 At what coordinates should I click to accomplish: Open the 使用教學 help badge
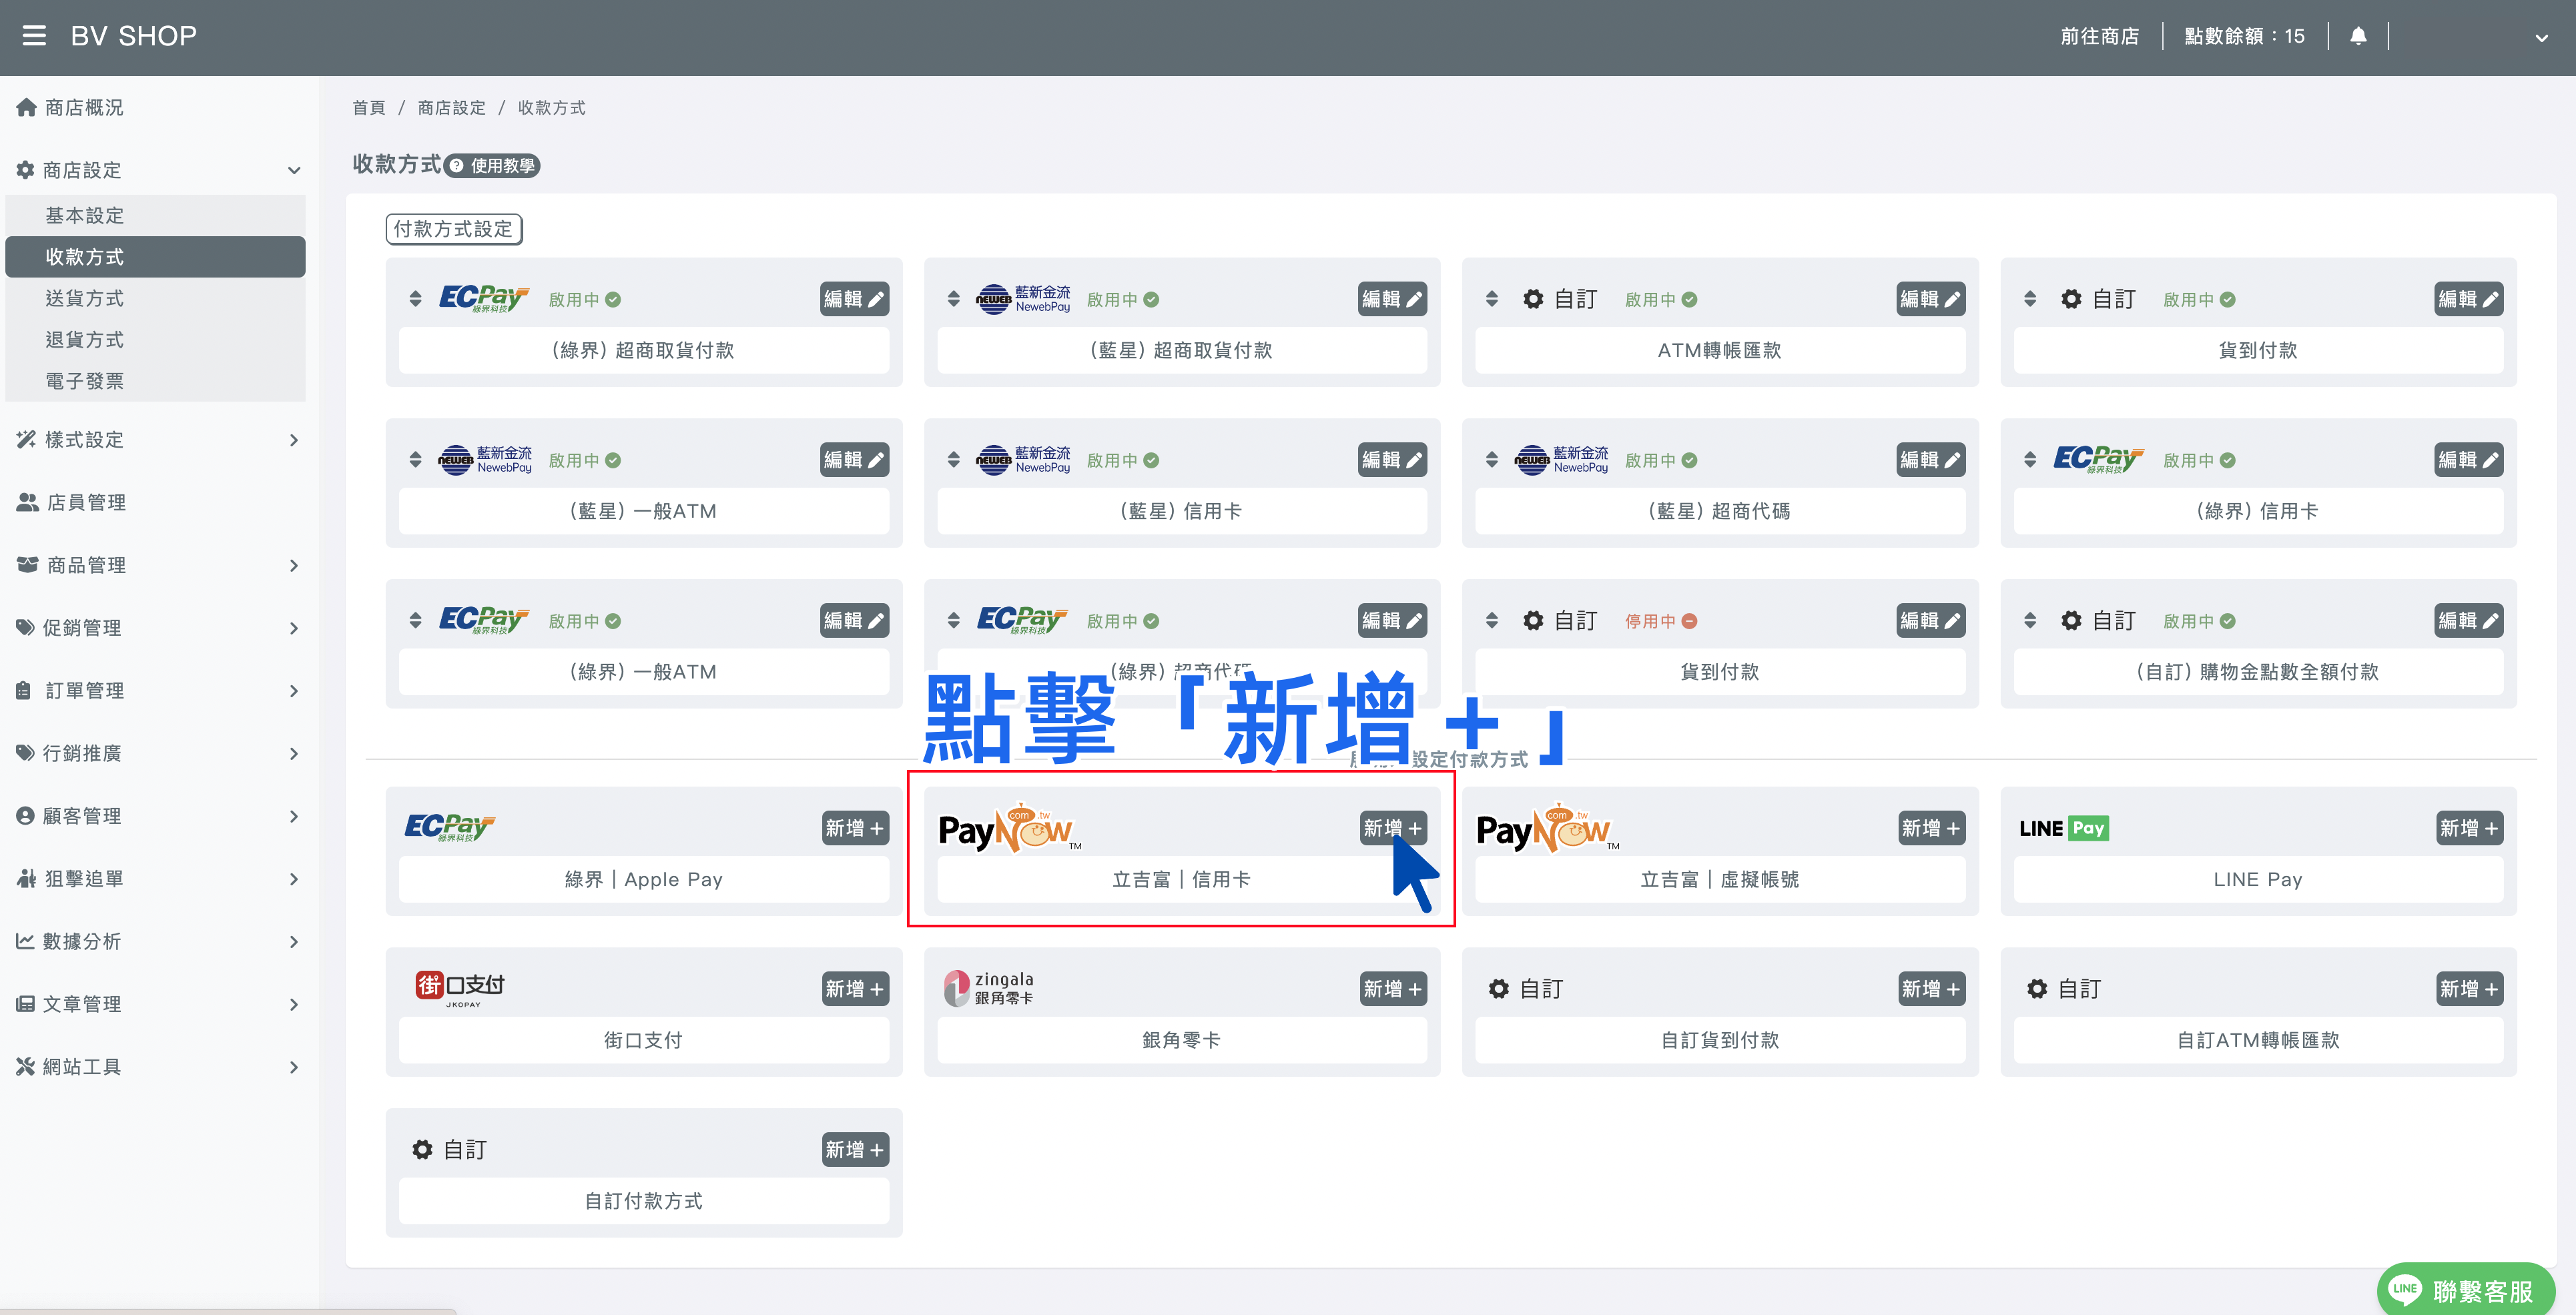pos(492,165)
